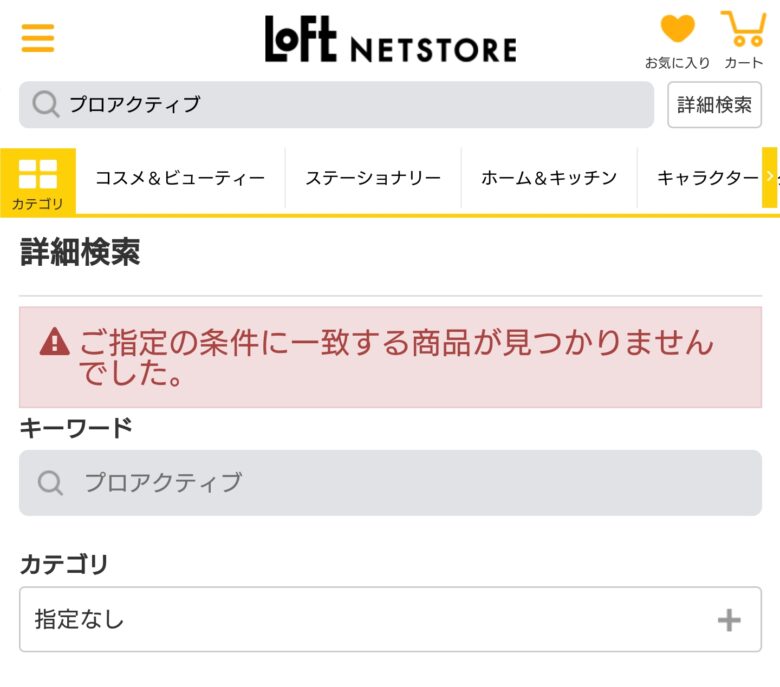Click the magnifier icon in the キーワード field
The width and height of the screenshot is (780, 687).
tap(51, 483)
